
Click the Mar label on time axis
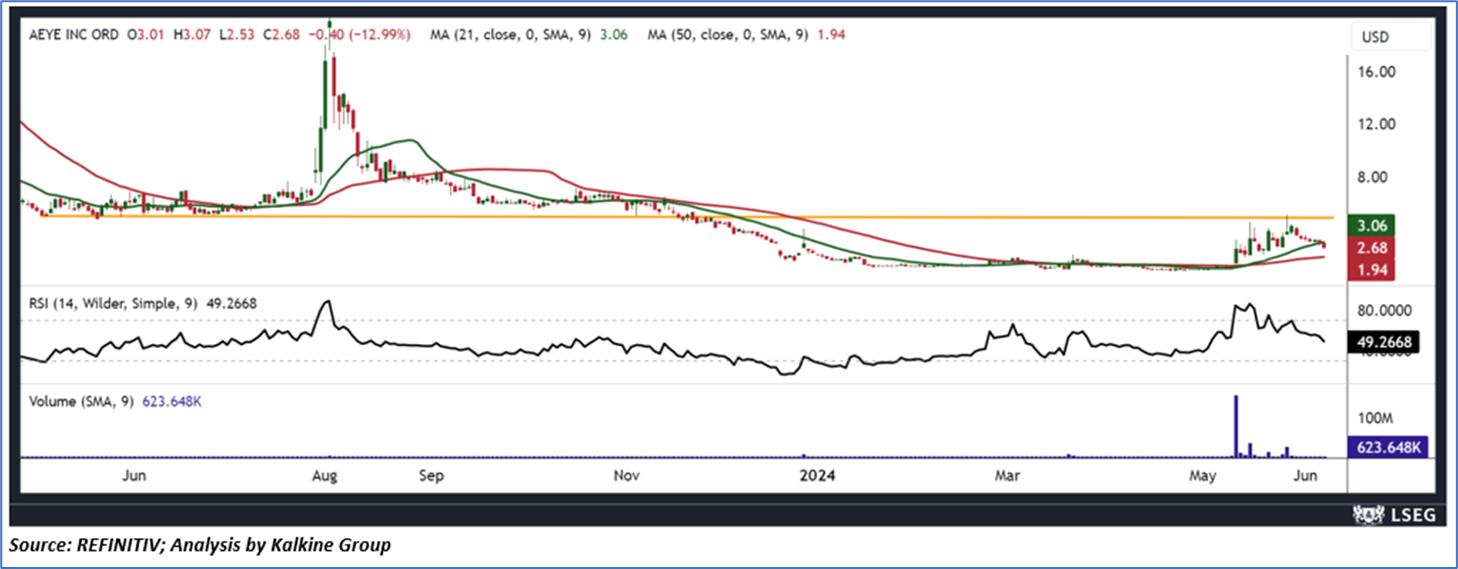pyautogui.click(x=1009, y=477)
